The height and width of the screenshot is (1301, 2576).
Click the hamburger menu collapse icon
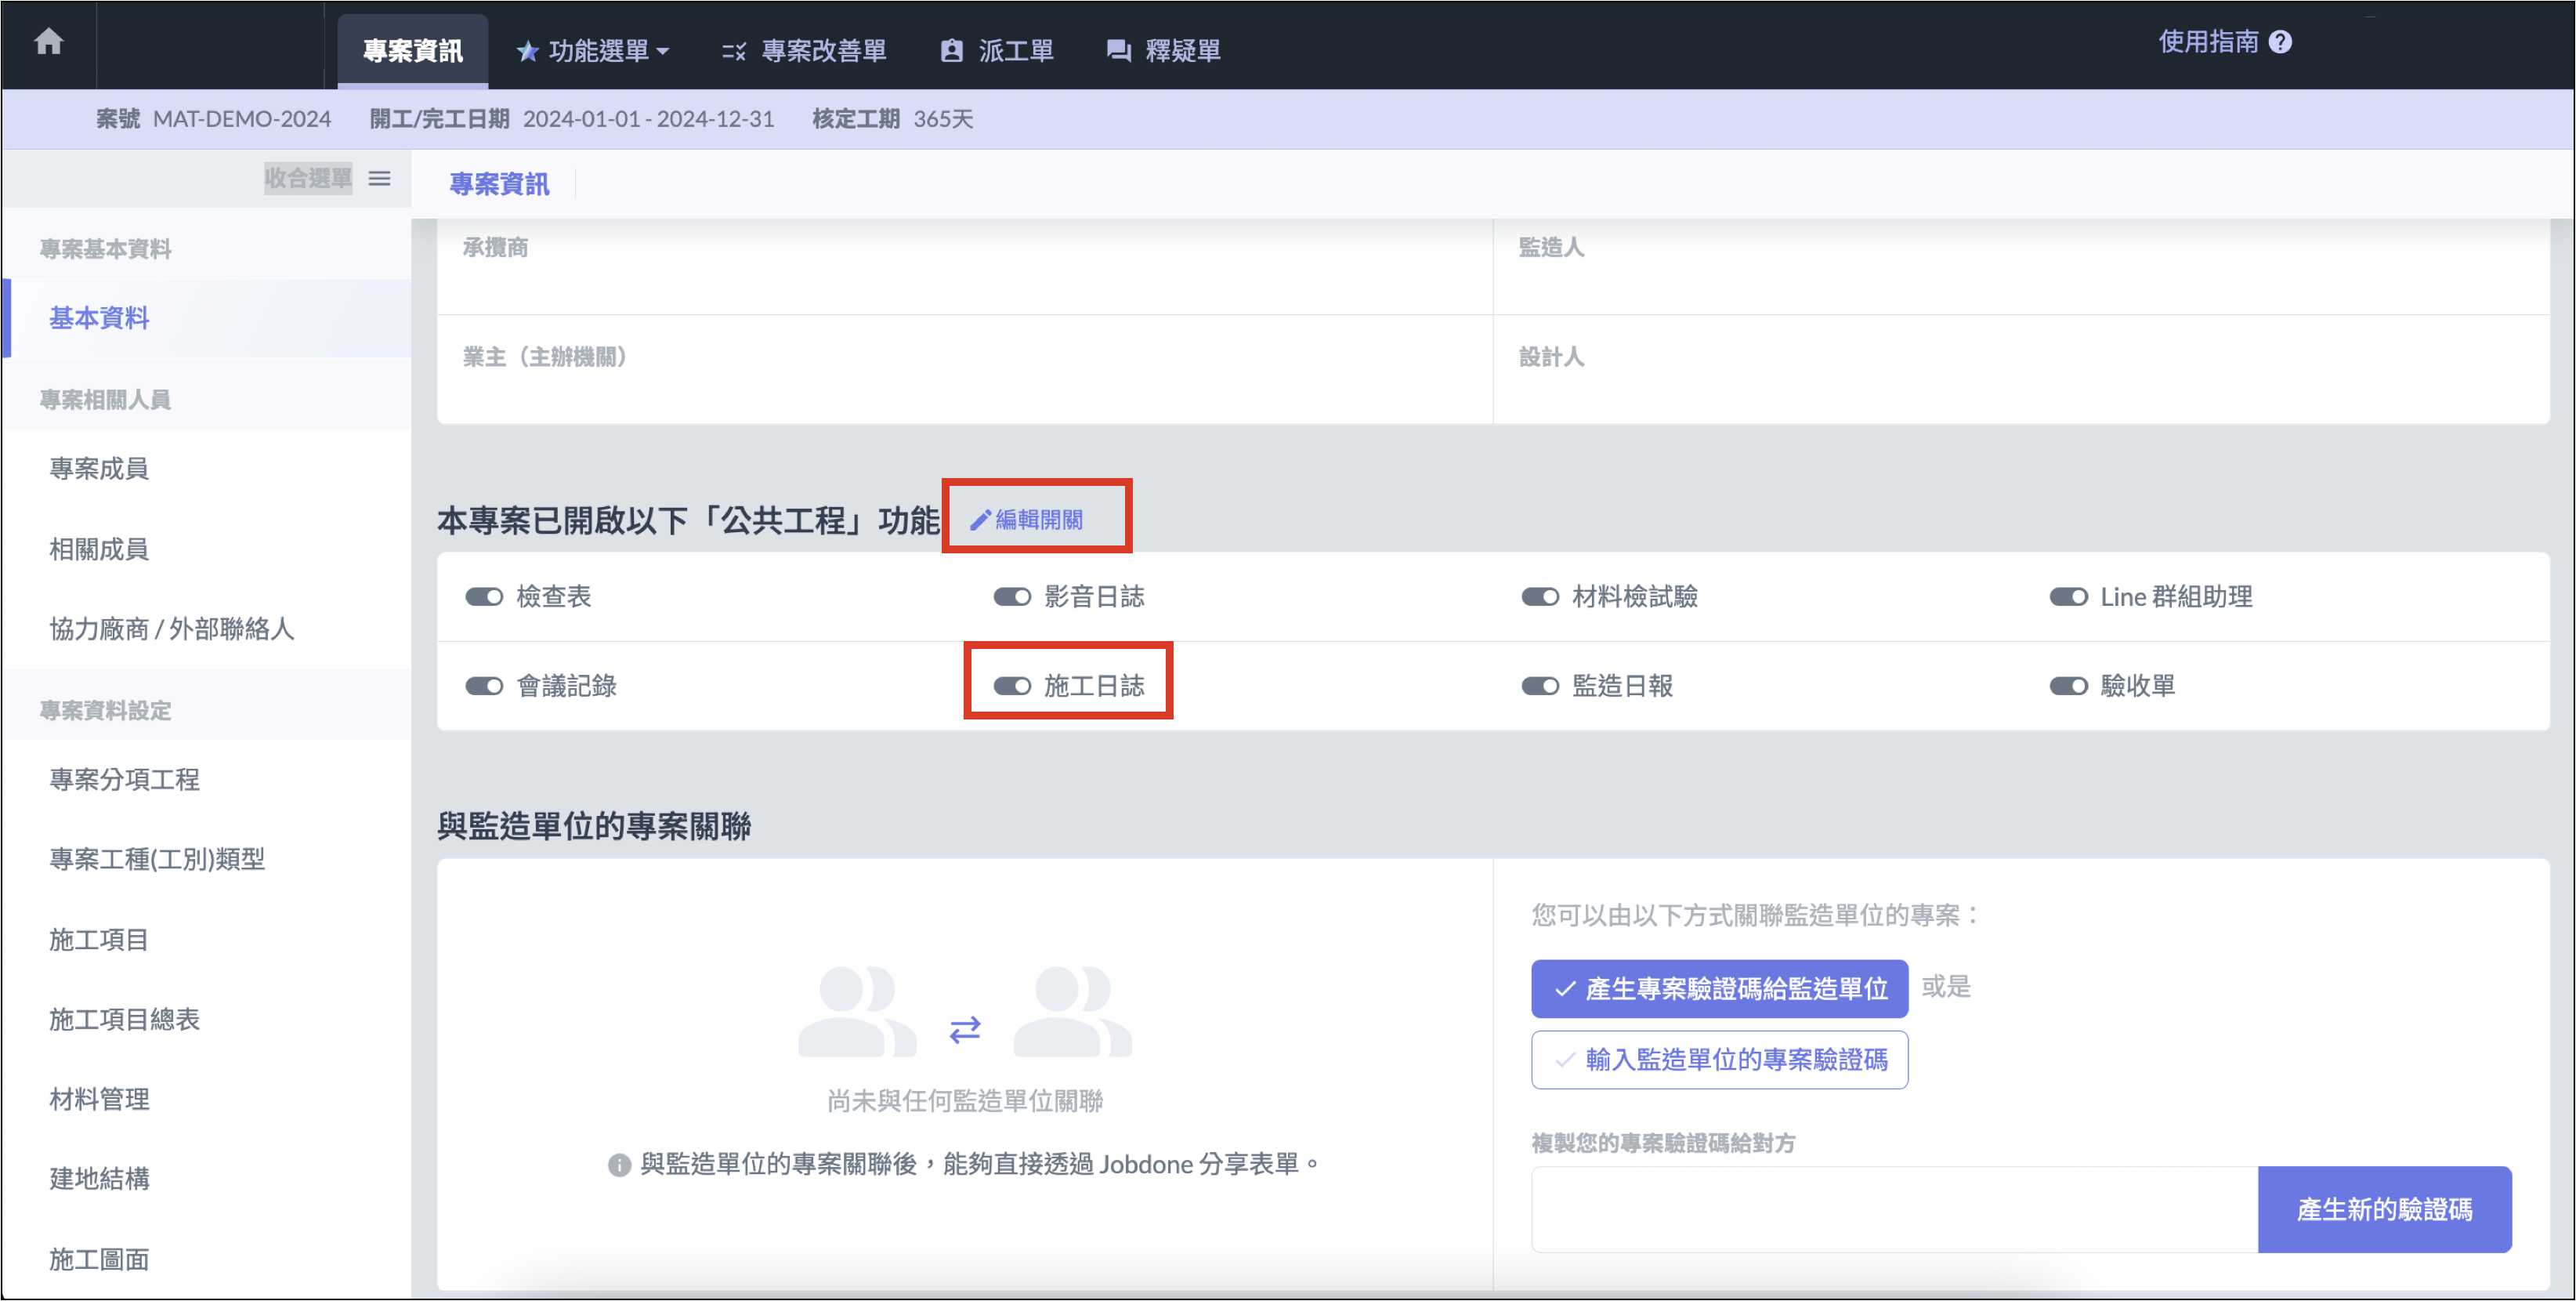379,179
